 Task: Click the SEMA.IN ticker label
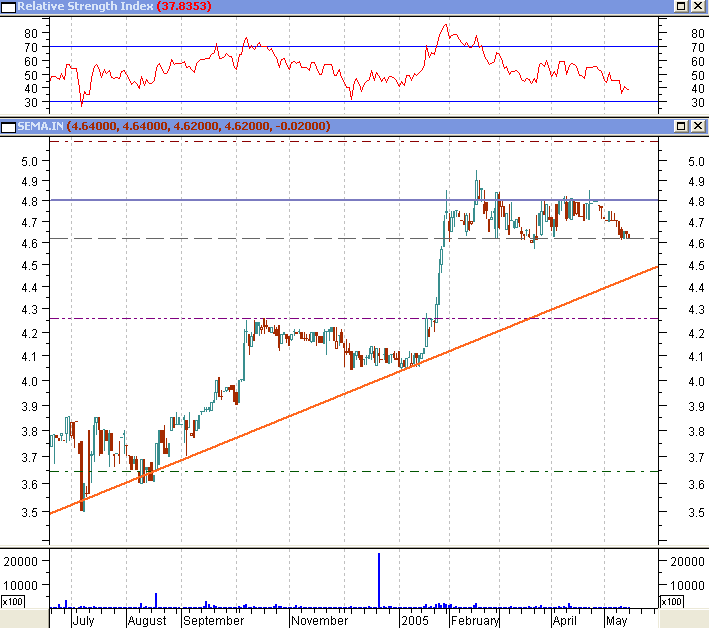(40, 126)
